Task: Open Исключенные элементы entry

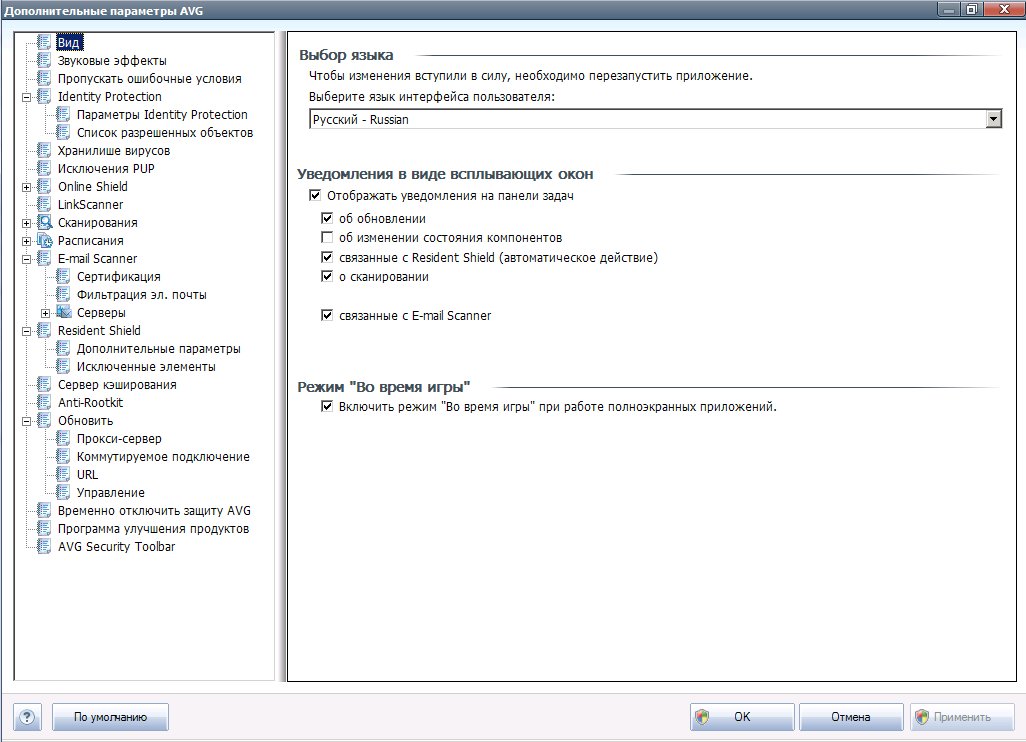Action: 147,366
